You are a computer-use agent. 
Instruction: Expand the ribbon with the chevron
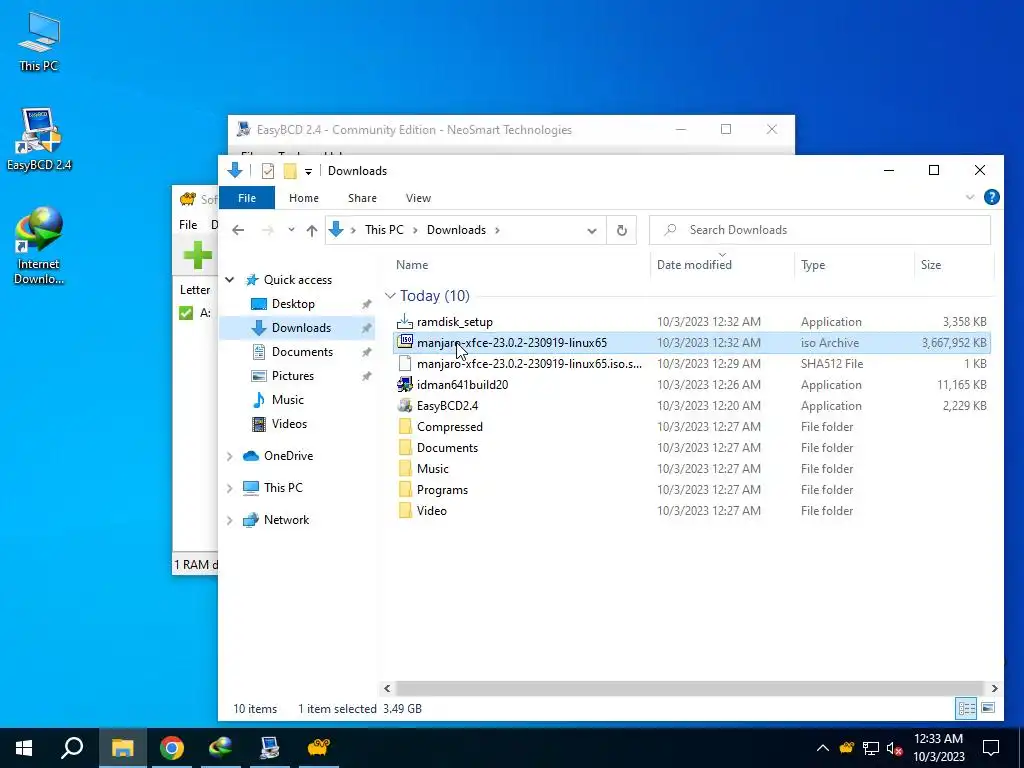970,197
